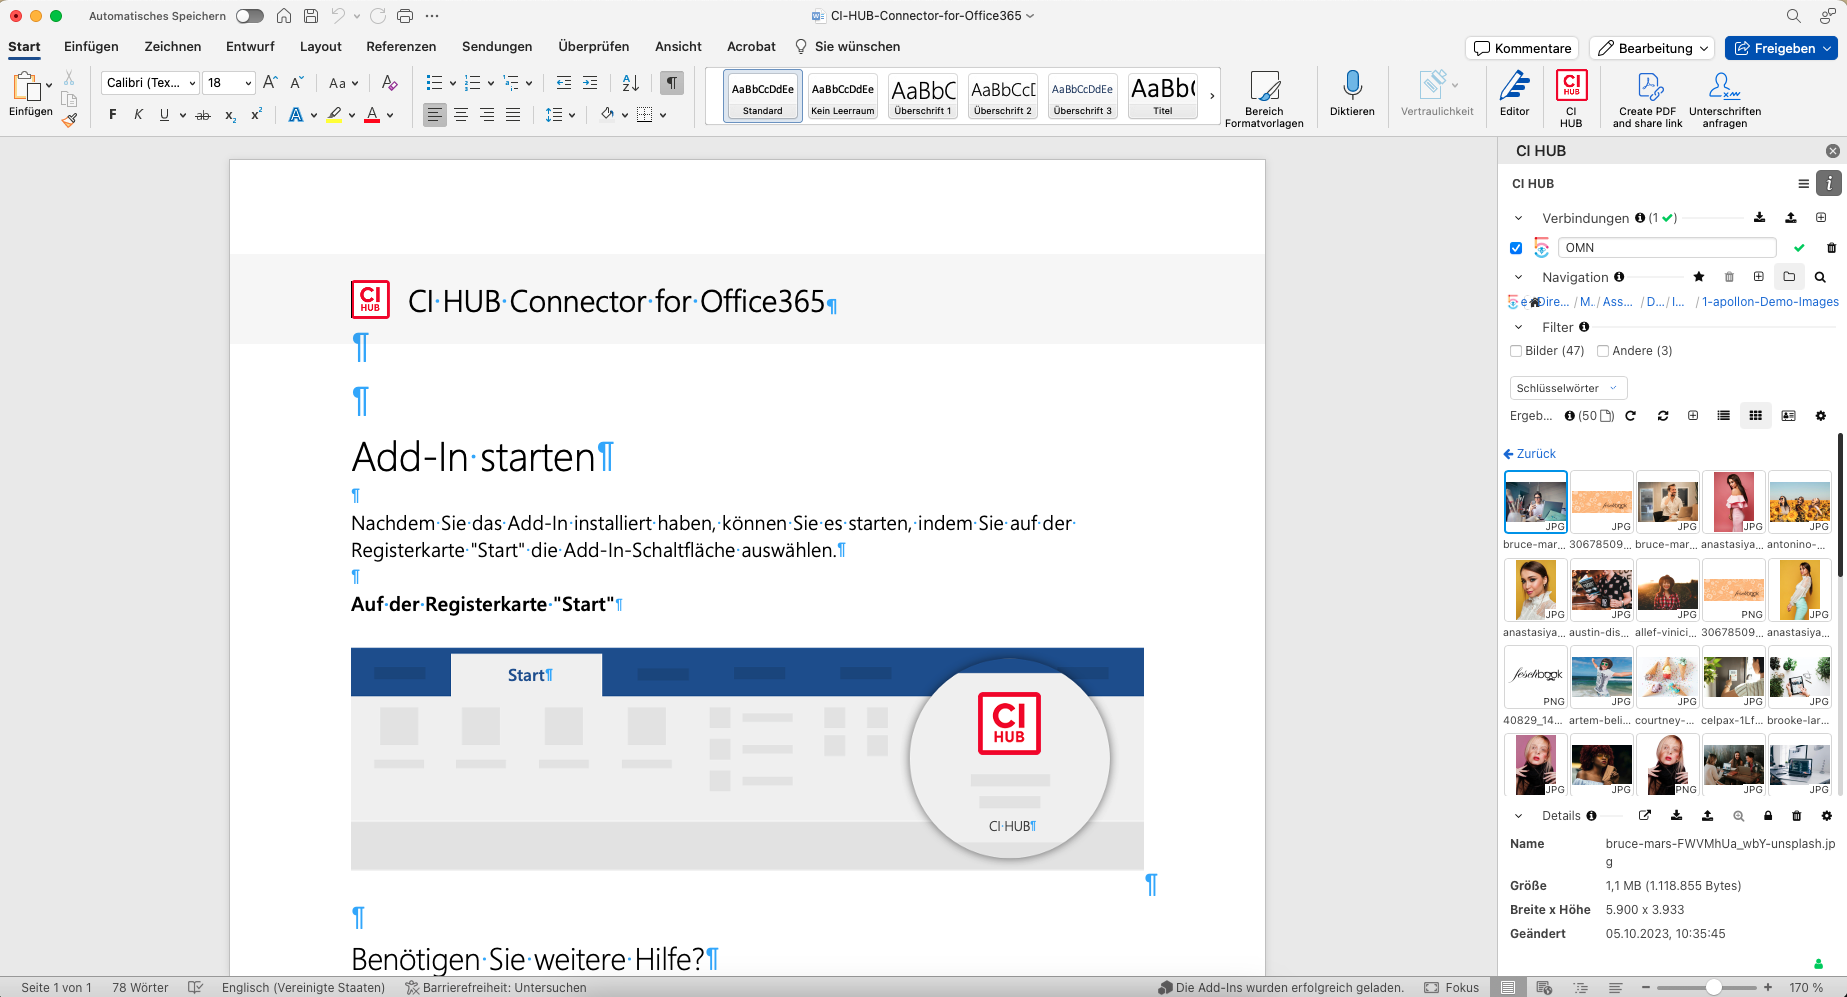
Task: Collapse the Verbindungen section
Action: [x=1518, y=218]
